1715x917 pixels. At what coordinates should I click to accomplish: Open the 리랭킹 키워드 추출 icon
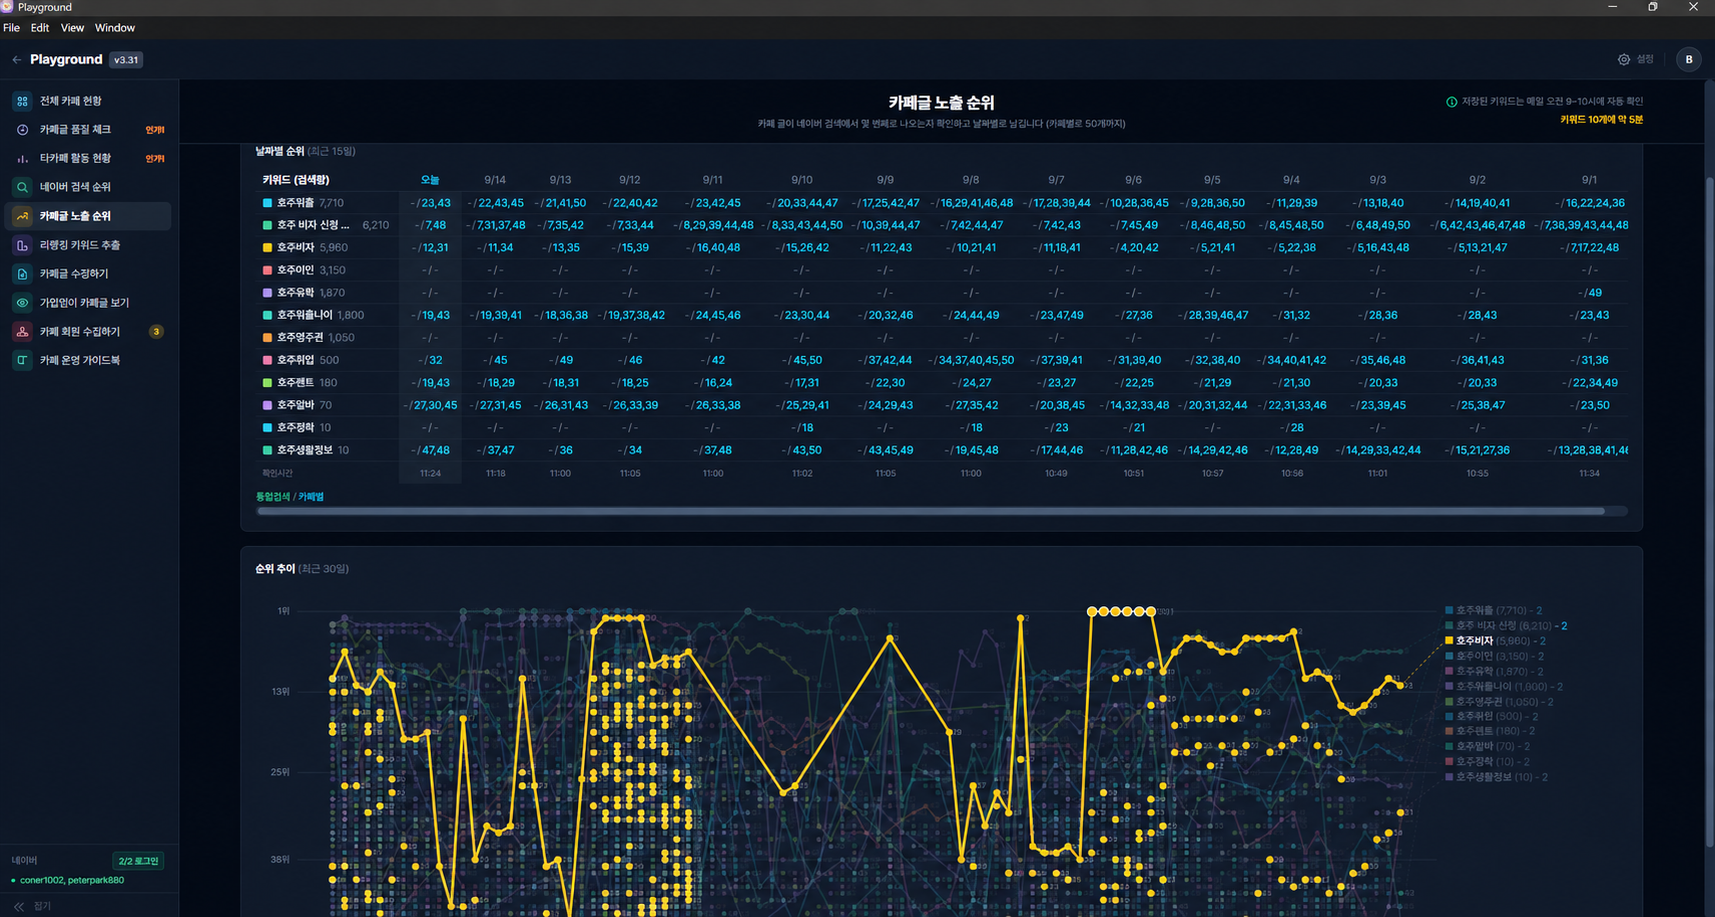point(22,245)
